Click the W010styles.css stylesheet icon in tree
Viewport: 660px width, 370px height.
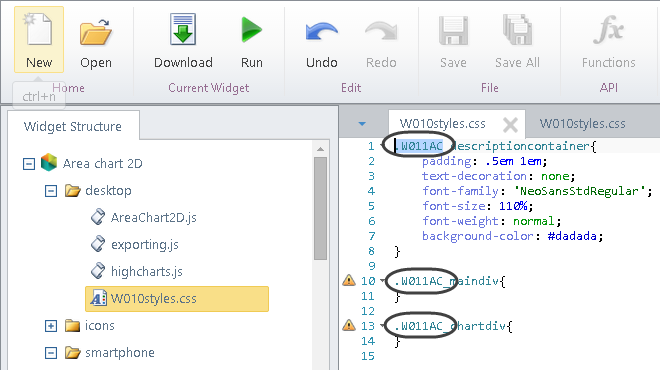tap(98, 298)
